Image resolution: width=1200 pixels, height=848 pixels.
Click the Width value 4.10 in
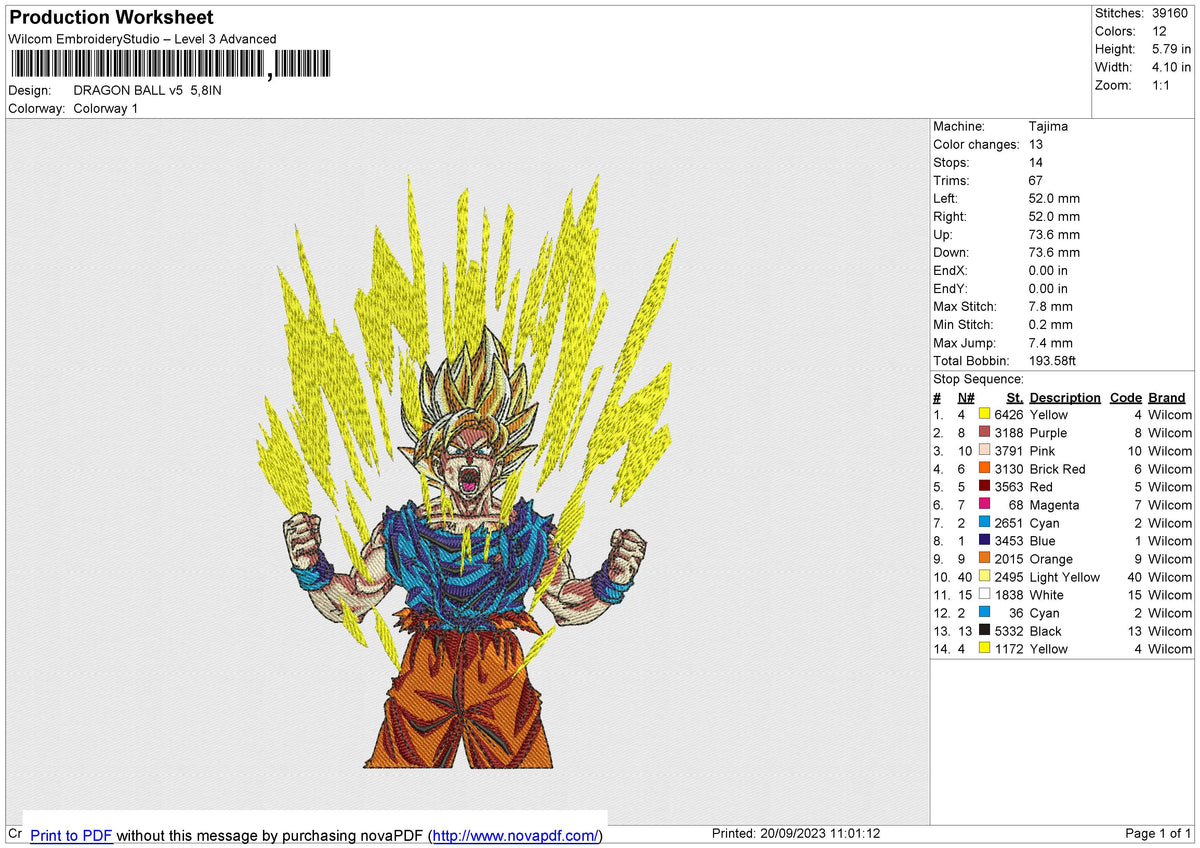1171,67
